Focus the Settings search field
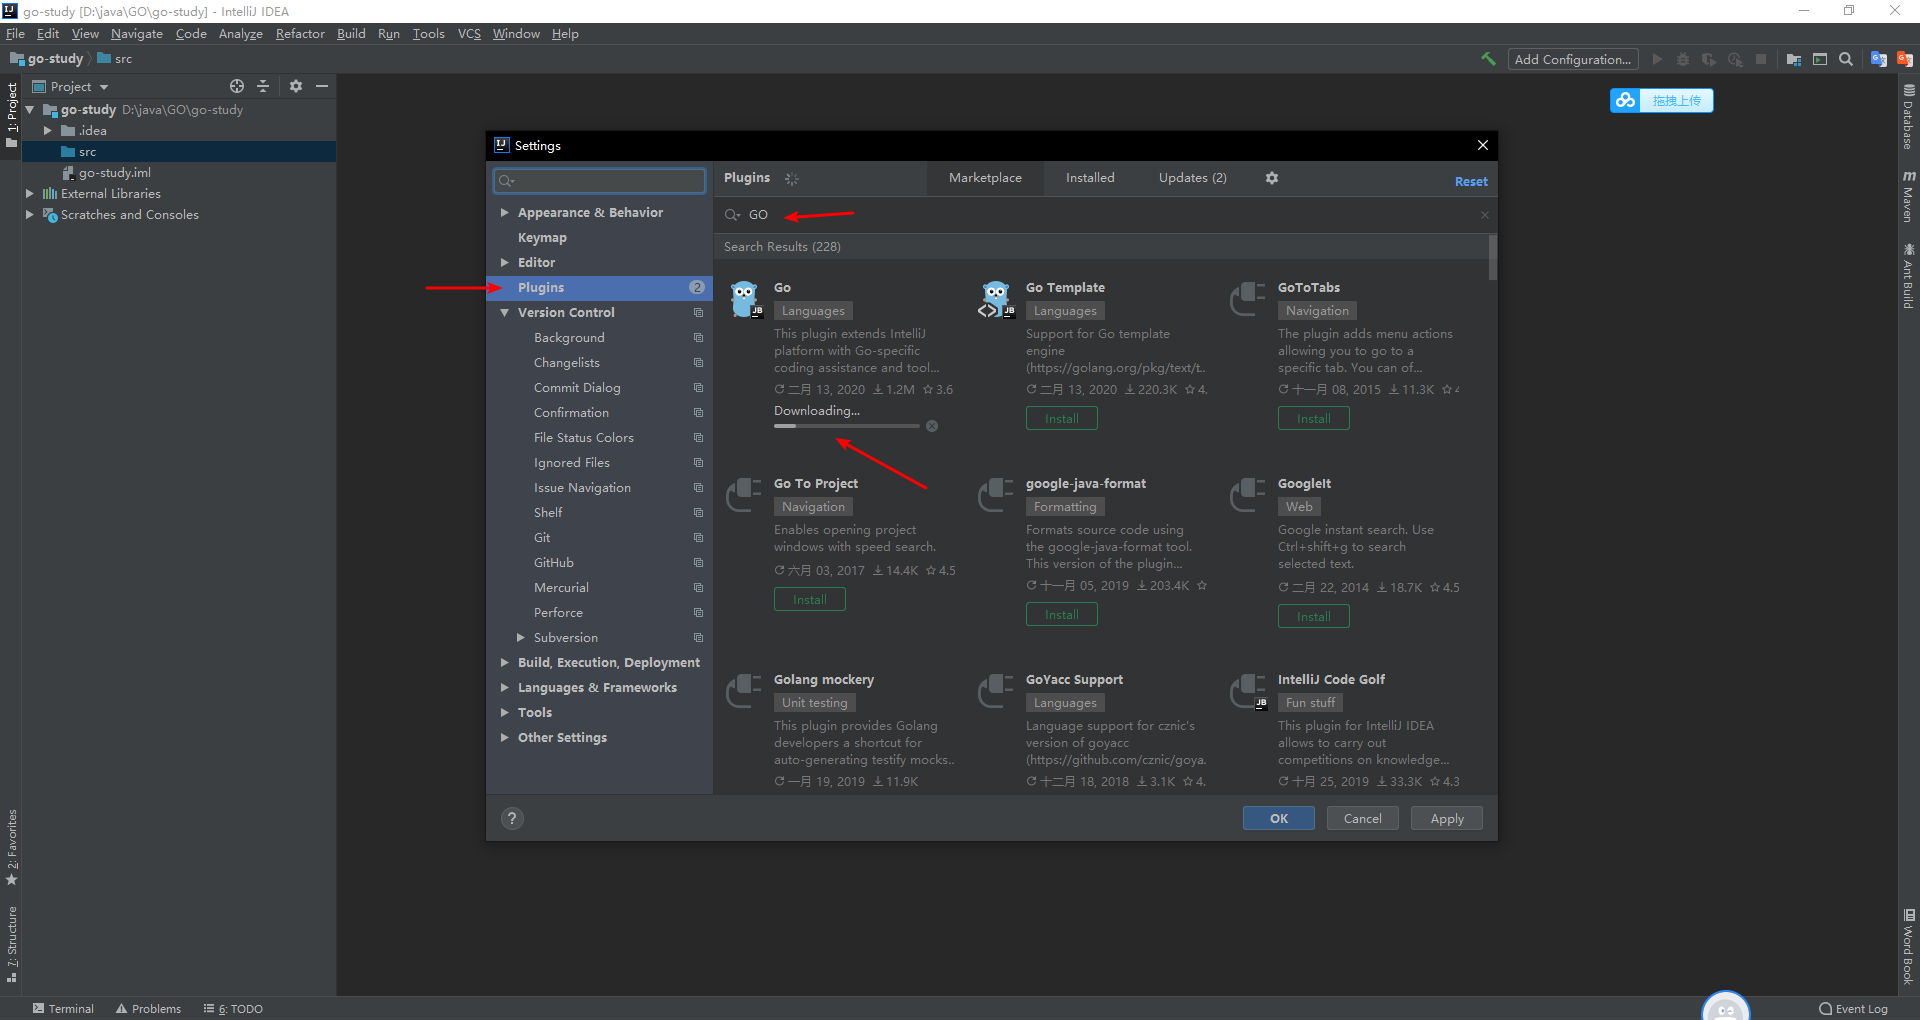This screenshot has width=1920, height=1020. click(600, 180)
